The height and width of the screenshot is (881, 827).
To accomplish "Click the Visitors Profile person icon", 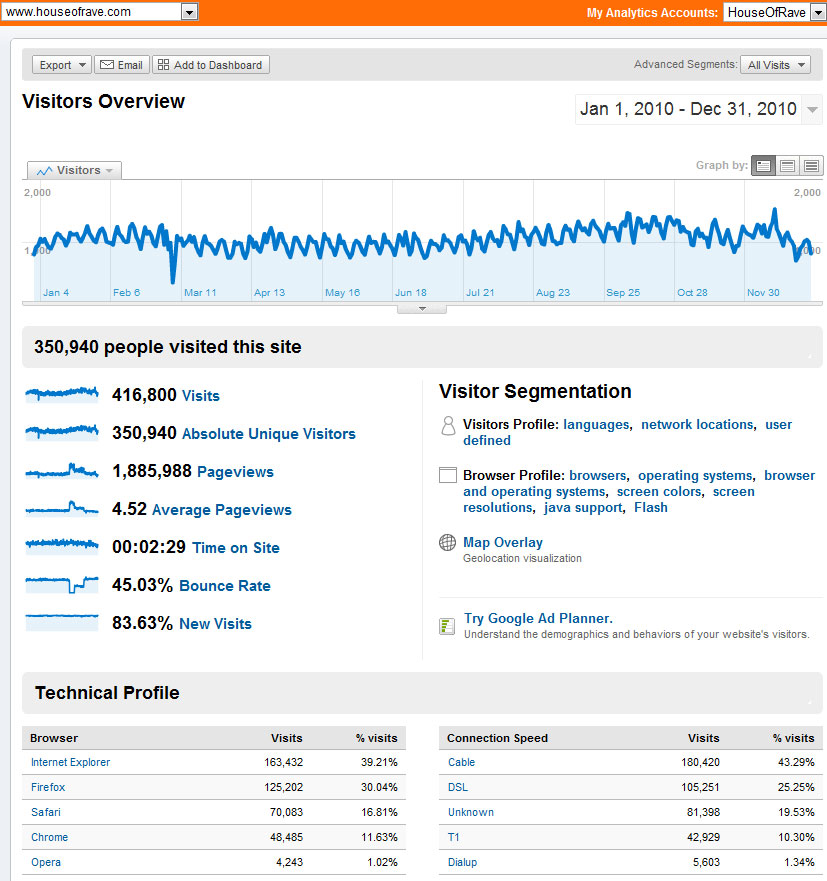I will pyautogui.click(x=448, y=426).
